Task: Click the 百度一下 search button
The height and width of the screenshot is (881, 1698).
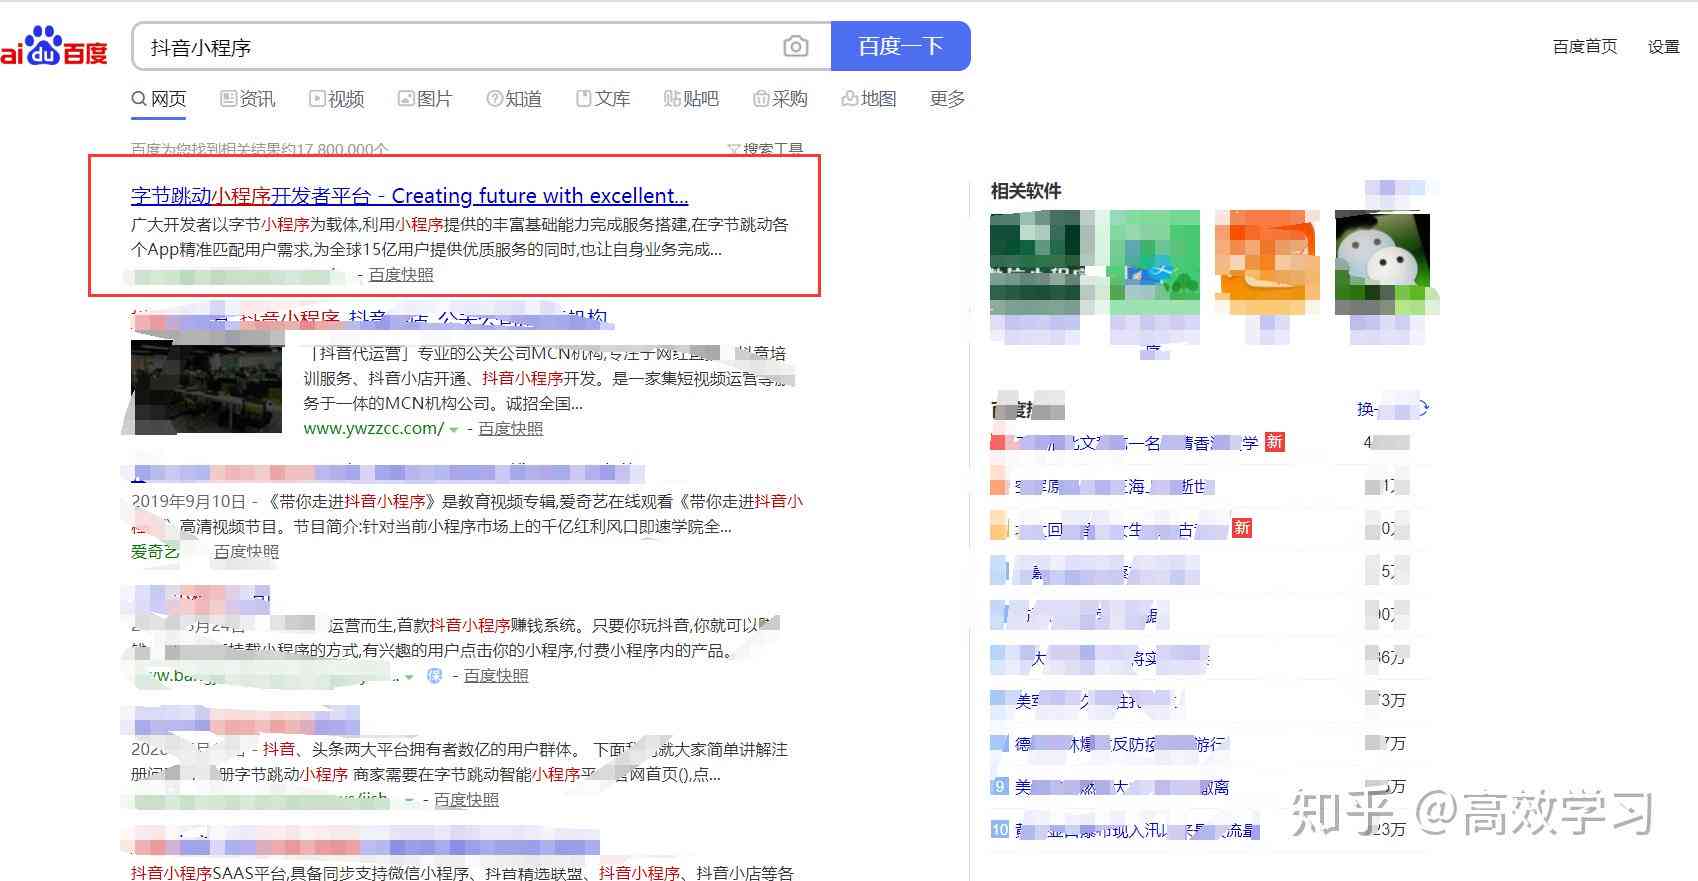Action: point(900,46)
